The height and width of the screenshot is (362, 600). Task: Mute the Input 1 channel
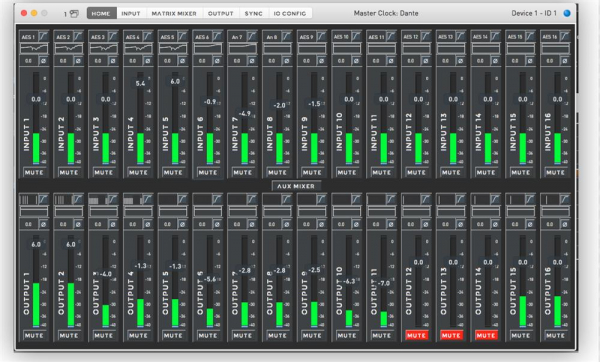pos(34,173)
